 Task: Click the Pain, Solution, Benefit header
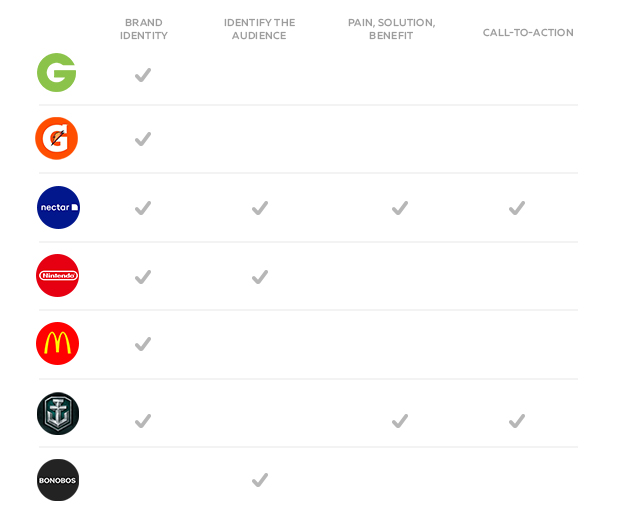391,29
